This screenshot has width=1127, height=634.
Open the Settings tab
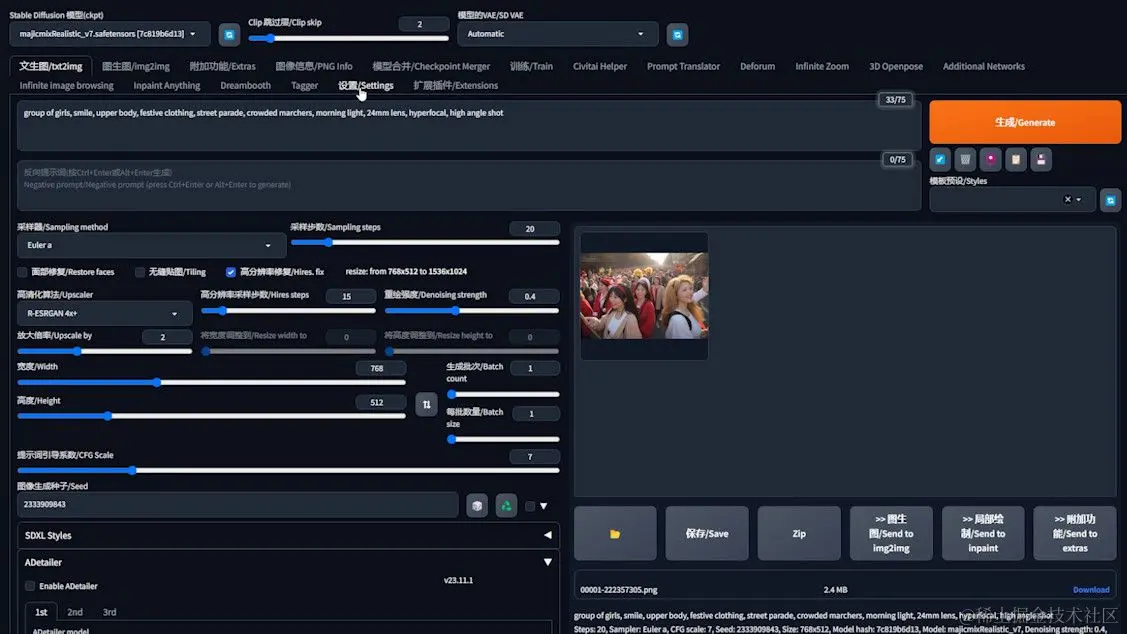pos(366,86)
